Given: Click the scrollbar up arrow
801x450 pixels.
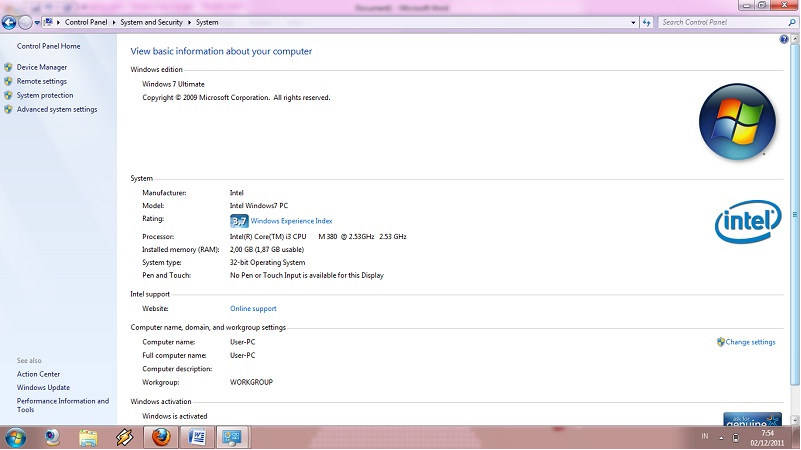Looking at the screenshot, I should (x=794, y=39).
